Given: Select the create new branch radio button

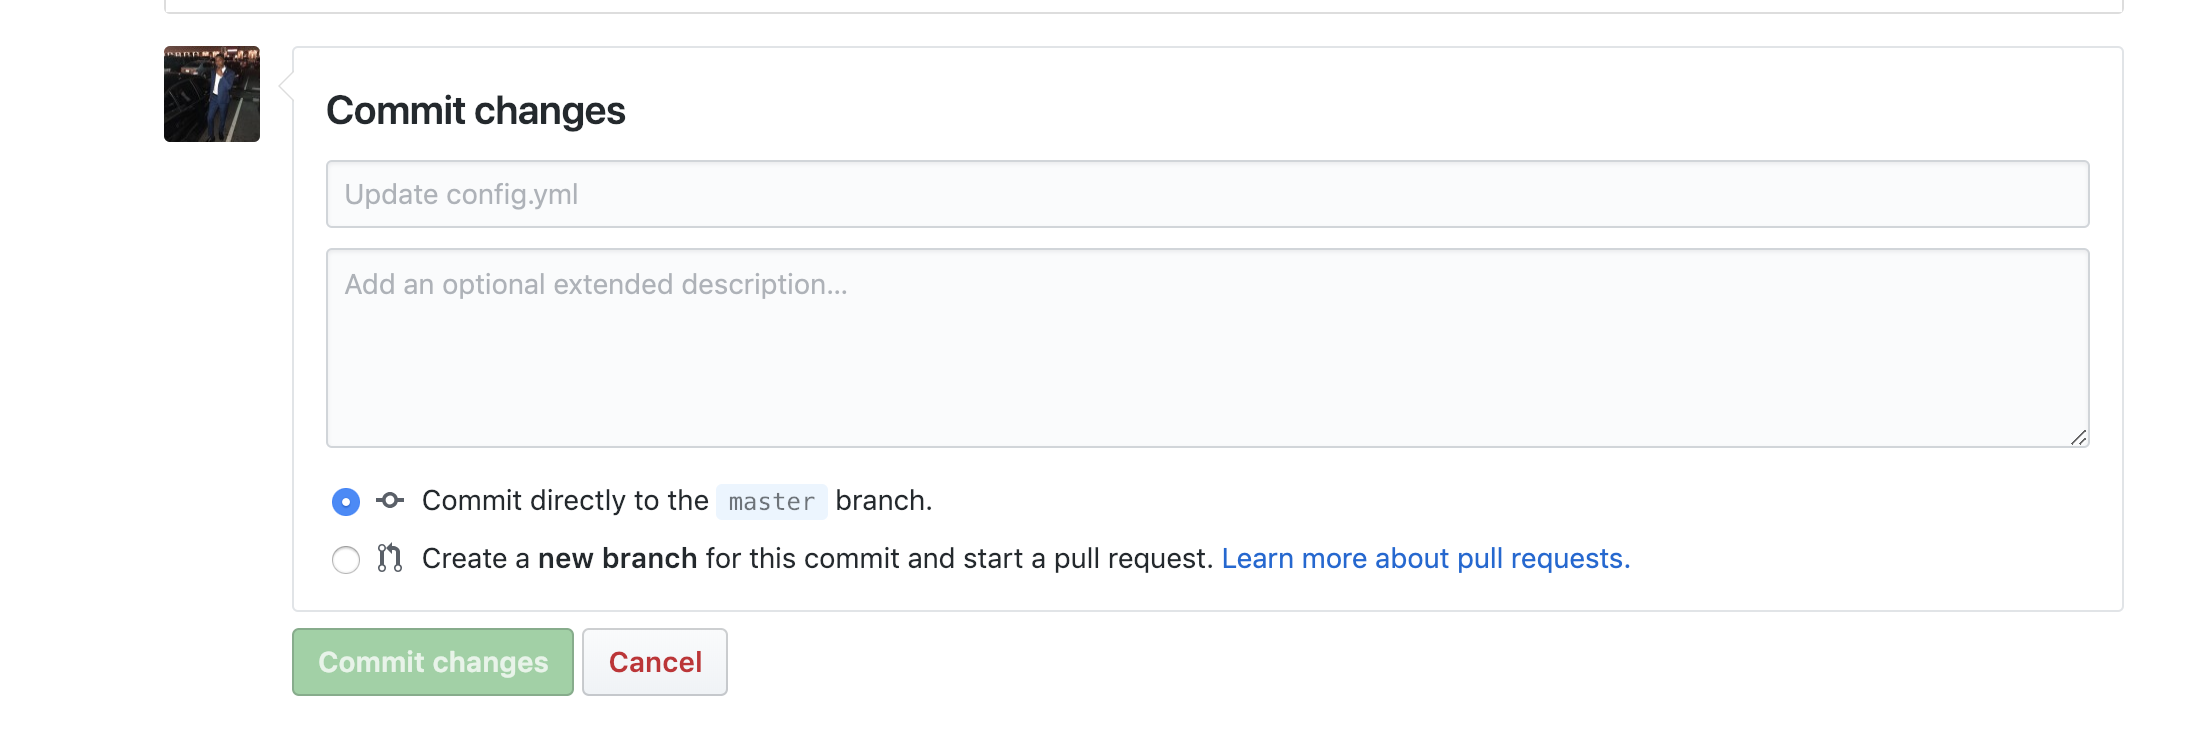Looking at the screenshot, I should pyautogui.click(x=346, y=559).
